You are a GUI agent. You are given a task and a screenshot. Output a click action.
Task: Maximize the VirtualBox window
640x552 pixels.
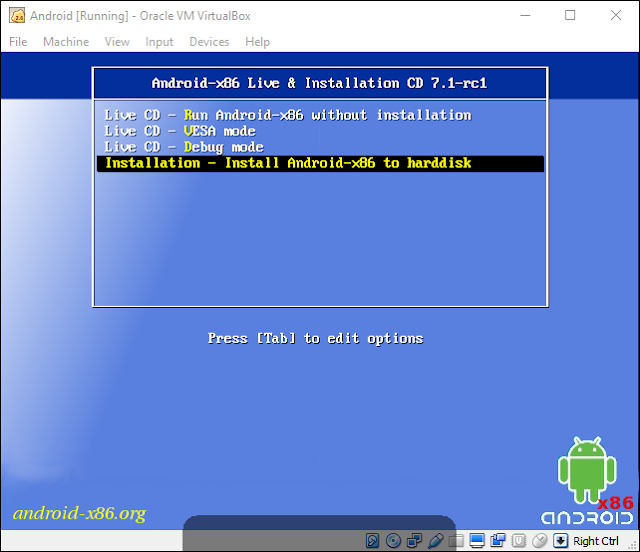pyautogui.click(x=570, y=16)
